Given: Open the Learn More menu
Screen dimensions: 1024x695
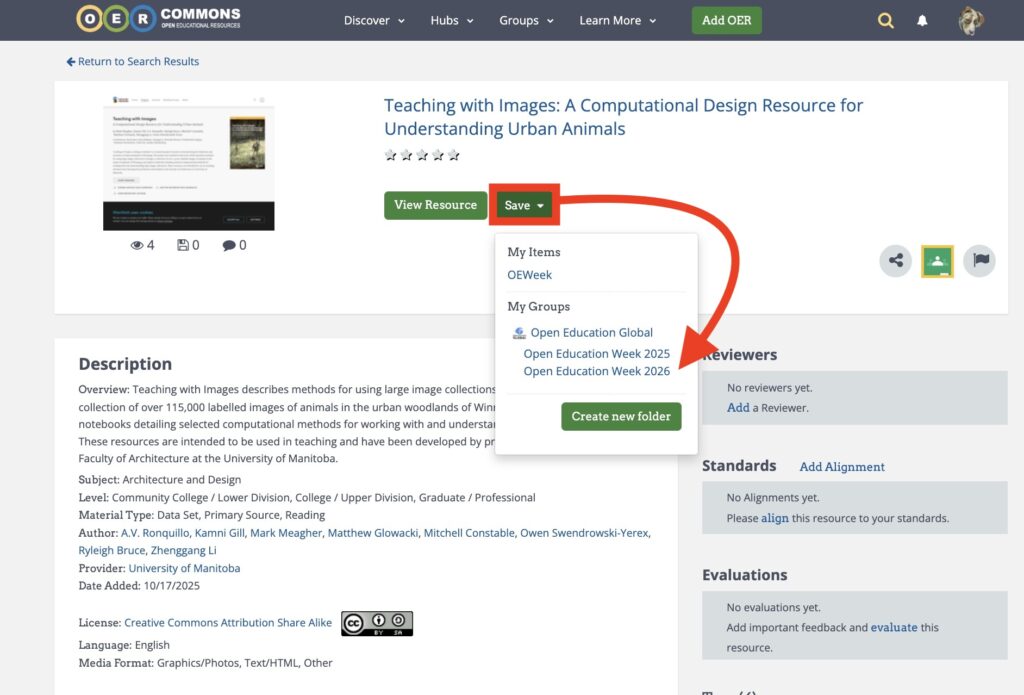Looking at the screenshot, I should 617,20.
